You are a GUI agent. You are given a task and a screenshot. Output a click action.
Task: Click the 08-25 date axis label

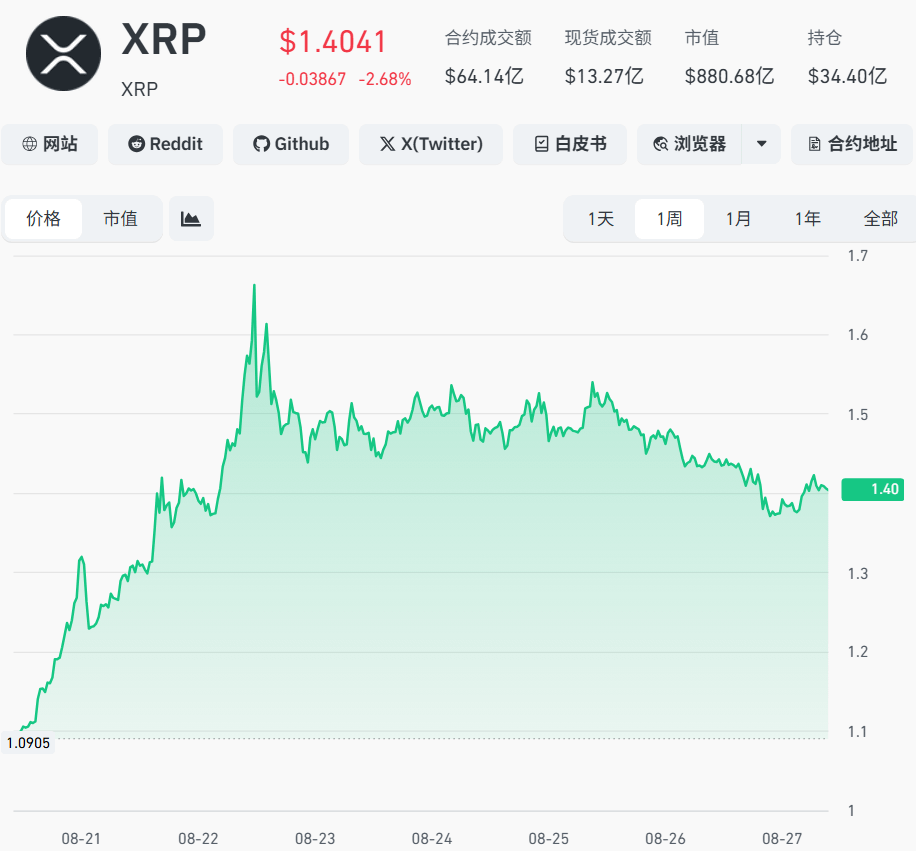(x=549, y=839)
